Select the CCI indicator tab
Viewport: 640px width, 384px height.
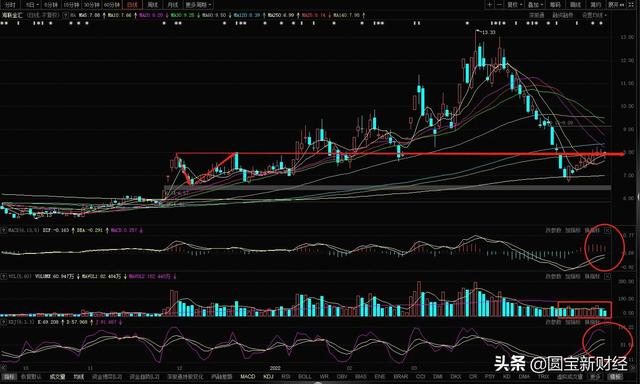[420, 377]
